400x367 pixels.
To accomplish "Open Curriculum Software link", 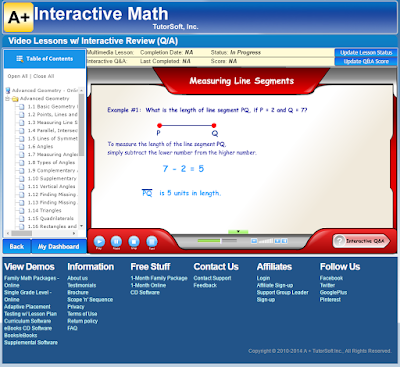I will [x=28, y=321].
